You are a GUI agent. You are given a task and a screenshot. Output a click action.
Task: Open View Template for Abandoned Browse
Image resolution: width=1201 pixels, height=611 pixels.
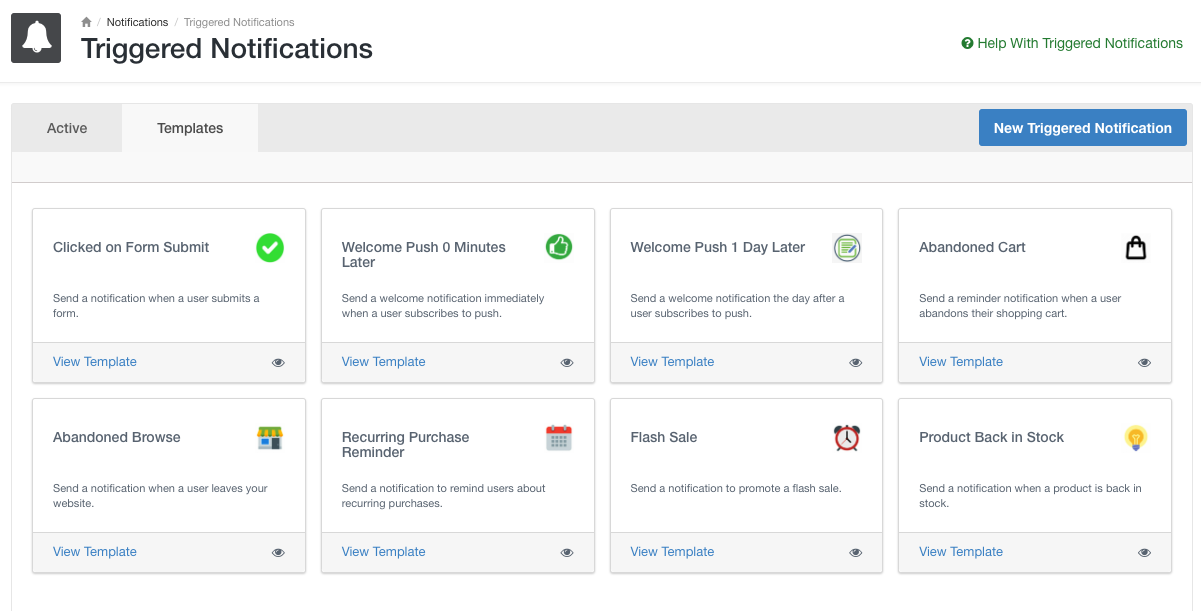(x=95, y=552)
